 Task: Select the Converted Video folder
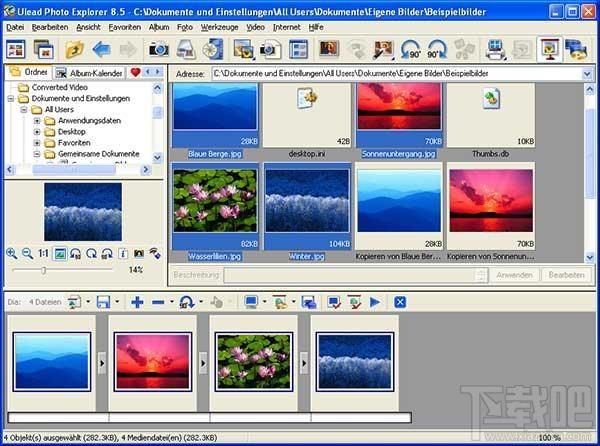pos(53,88)
